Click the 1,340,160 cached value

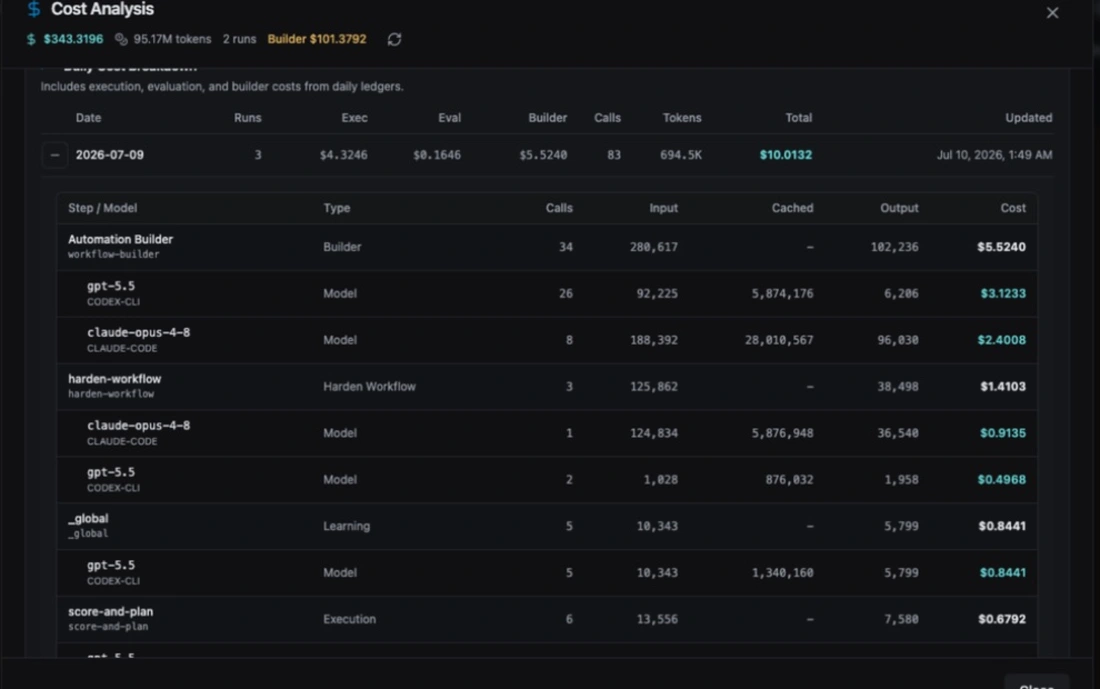(782, 573)
